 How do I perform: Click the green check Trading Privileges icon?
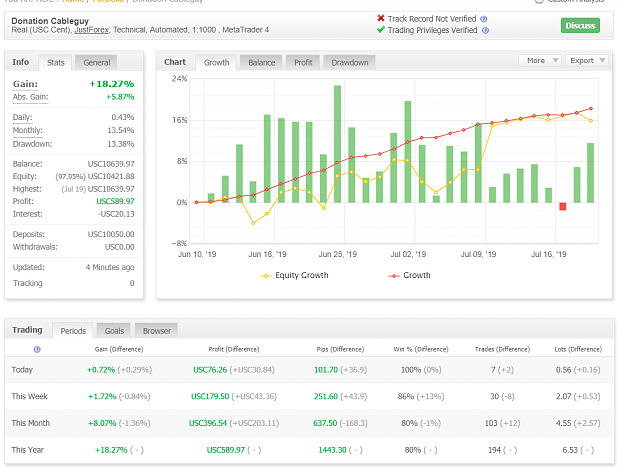[381, 30]
